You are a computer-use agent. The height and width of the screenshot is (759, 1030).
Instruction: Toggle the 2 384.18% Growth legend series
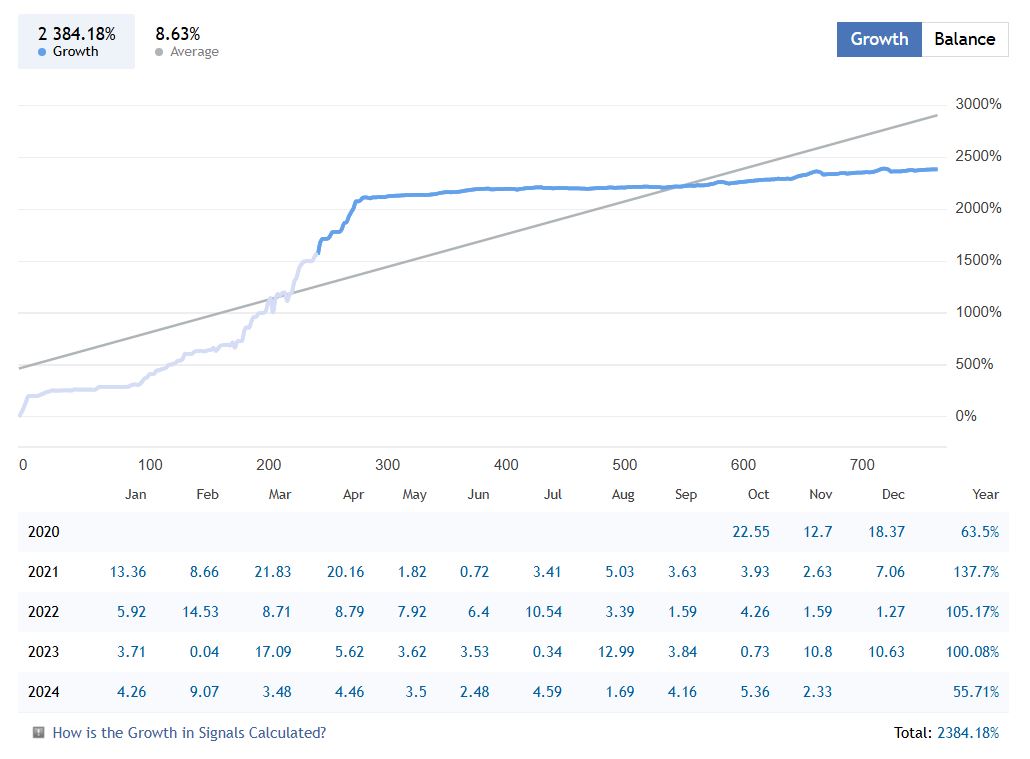pyautogui.click(x=76, y=42)
